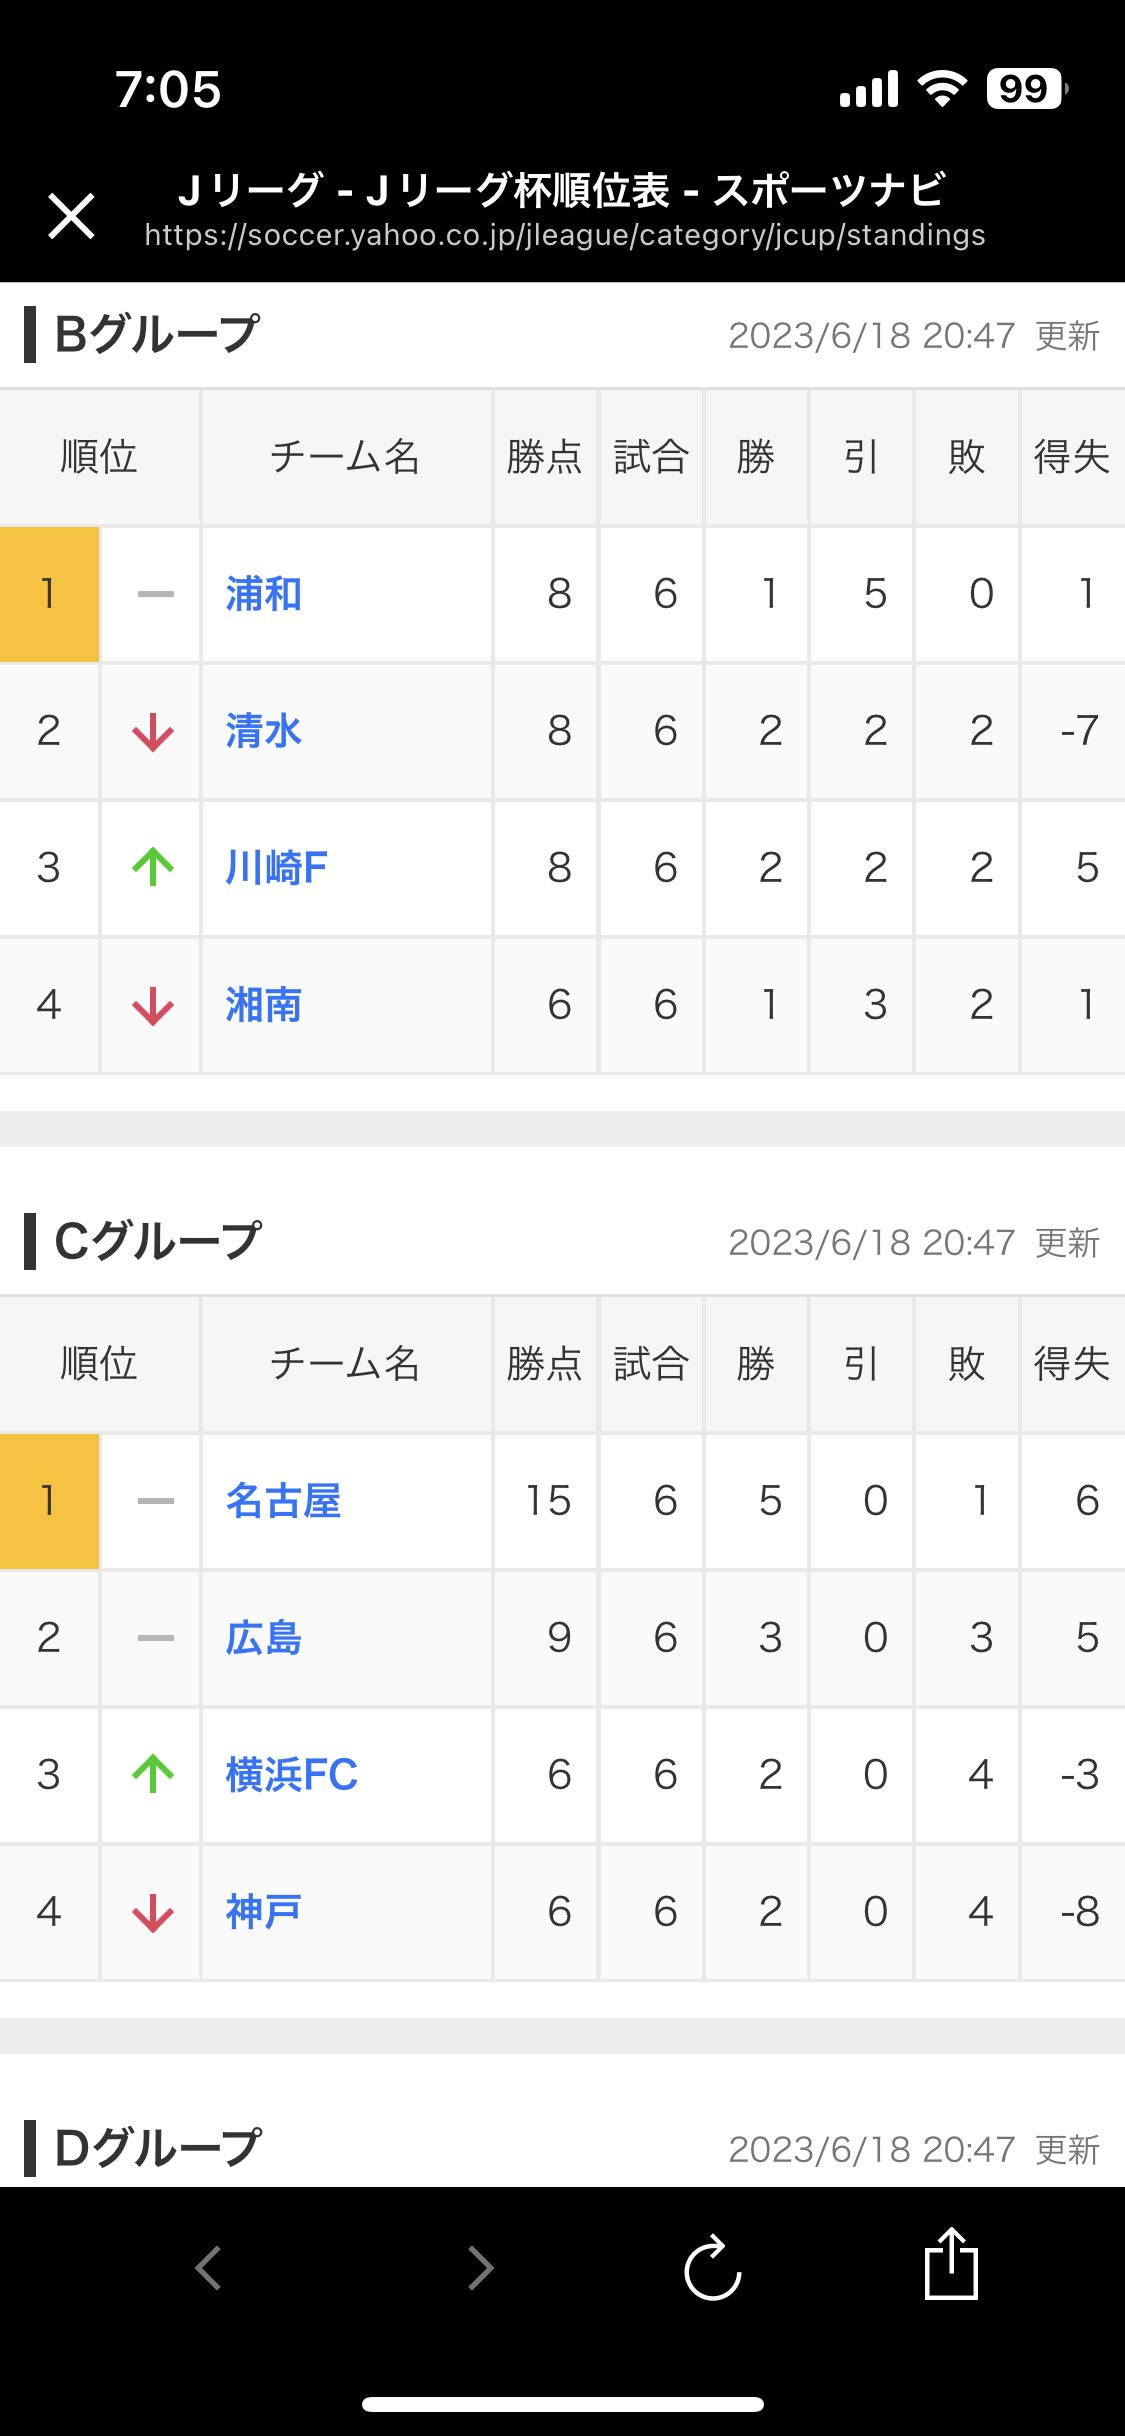Image resolution: width=1125 pixels, height=2436 pixels.
Task: Open the 名古屋 team page
Action: [283, 1501]
